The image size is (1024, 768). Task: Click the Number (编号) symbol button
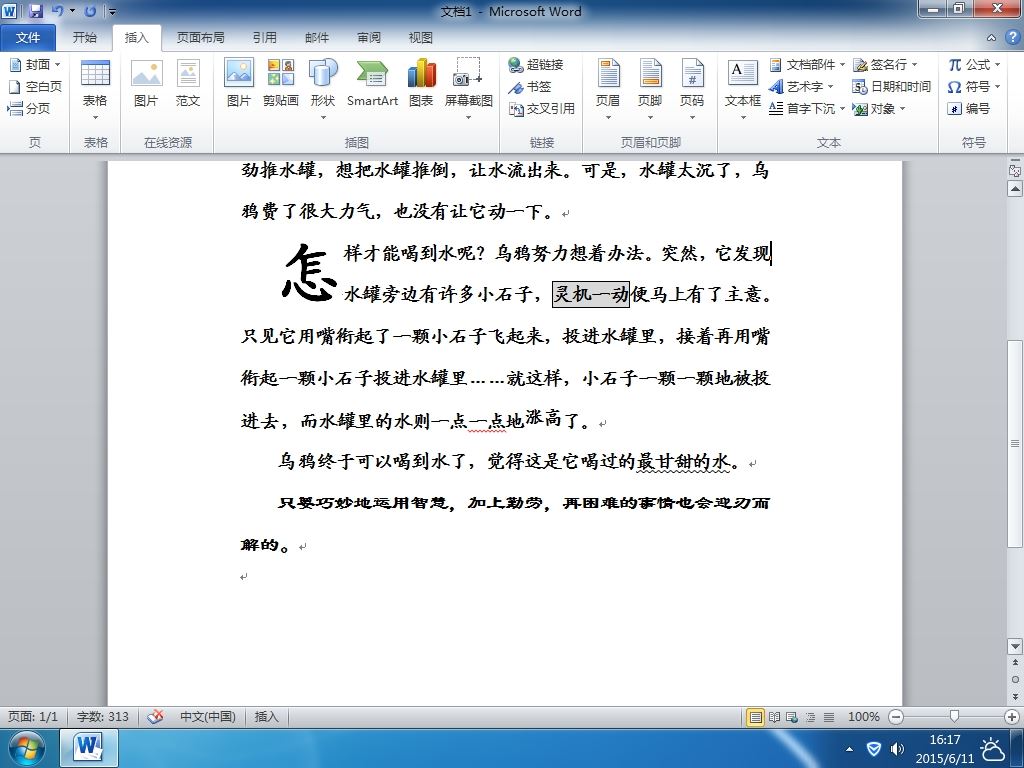pos(969,108)
